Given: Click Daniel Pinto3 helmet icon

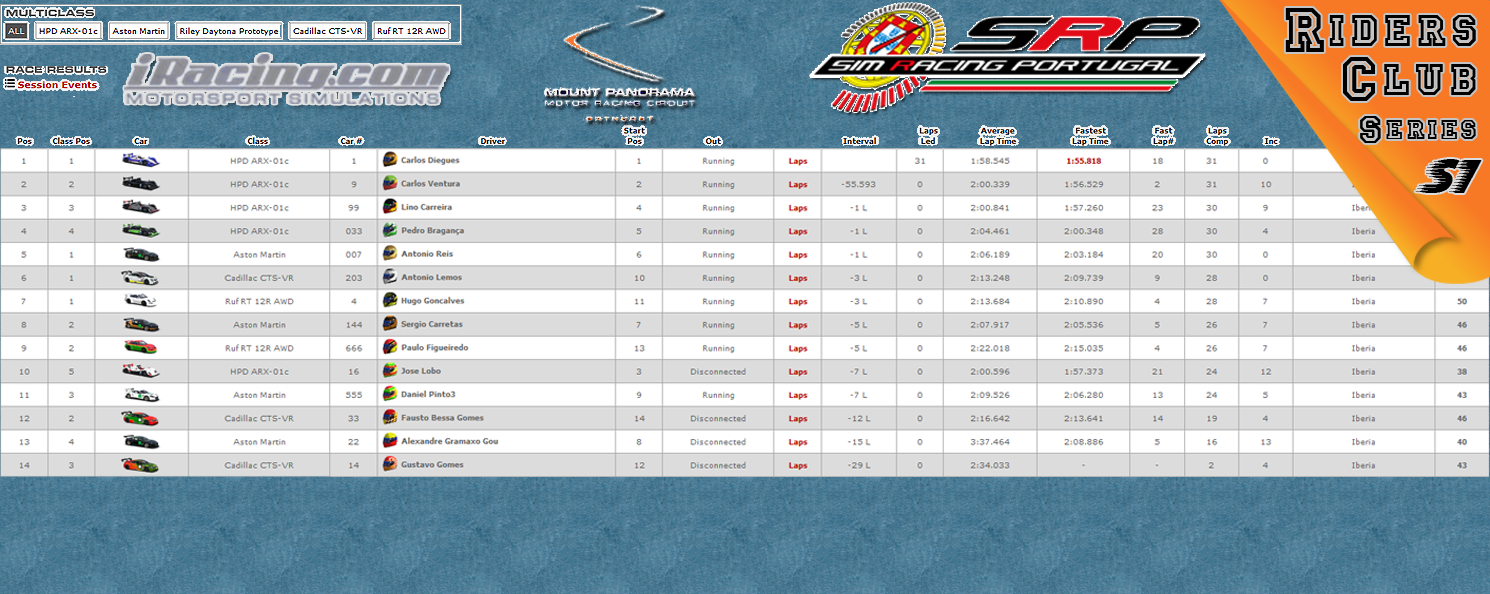Looking at the screenshot, I should pyautogui.click(x=390, y=394).
